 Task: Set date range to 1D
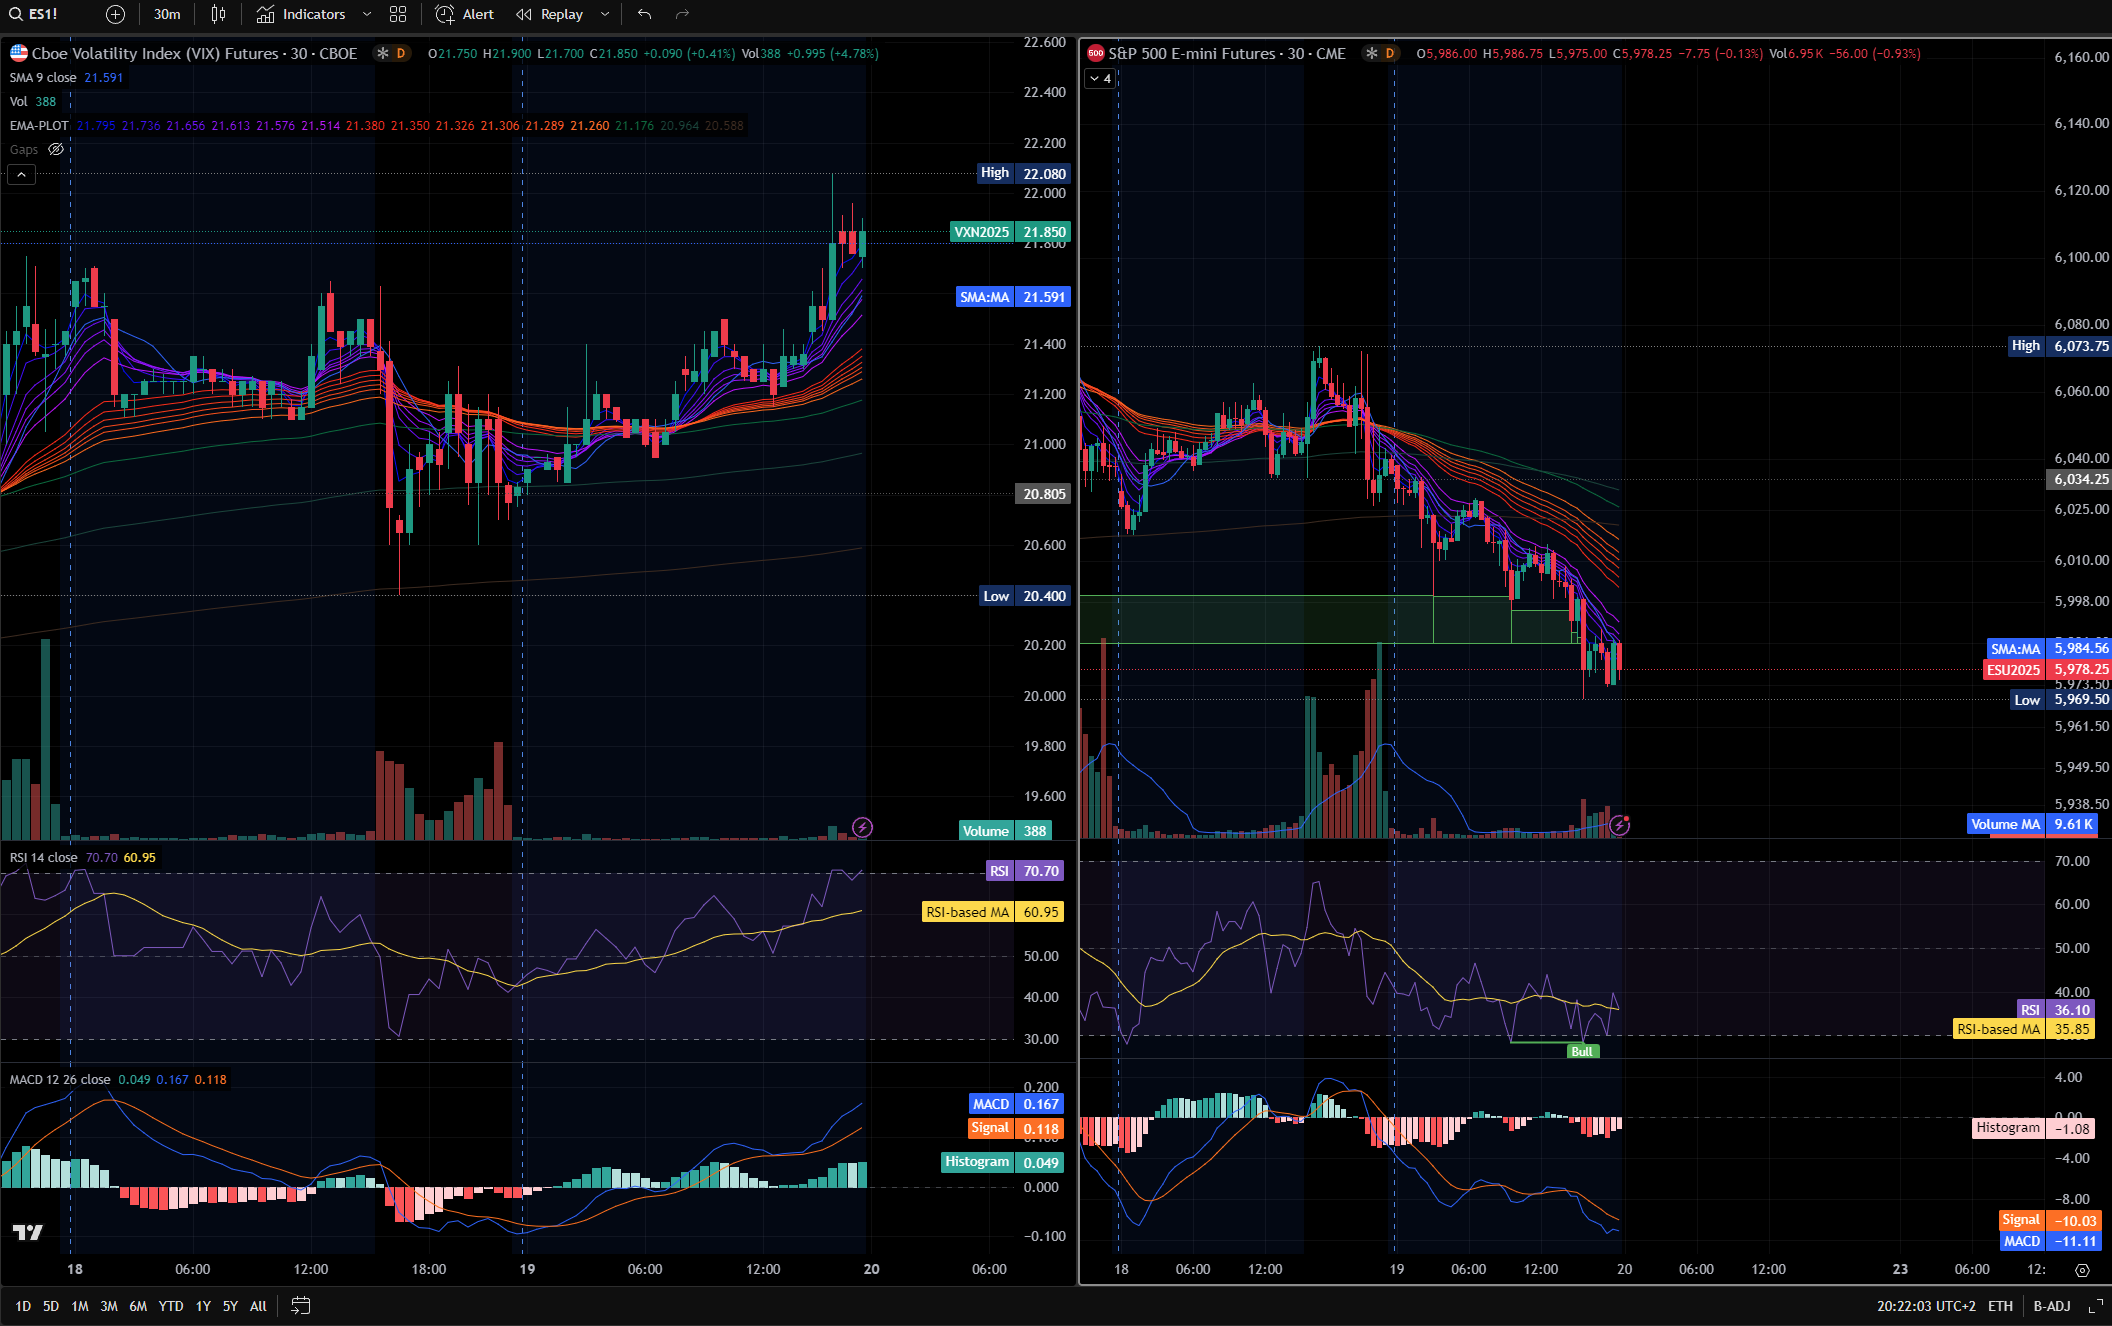click(23, 1306)
